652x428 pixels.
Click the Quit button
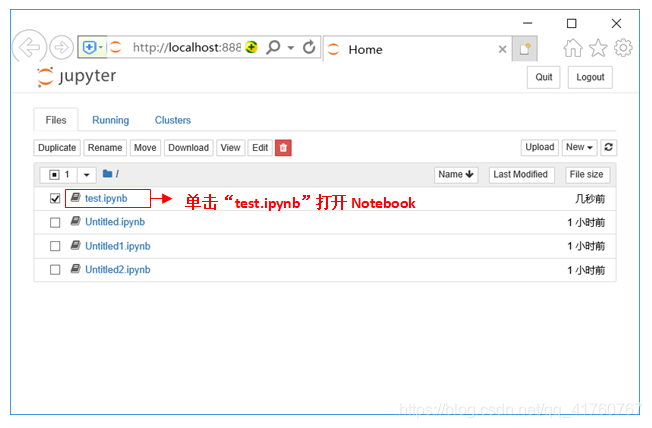click(543, 77)
